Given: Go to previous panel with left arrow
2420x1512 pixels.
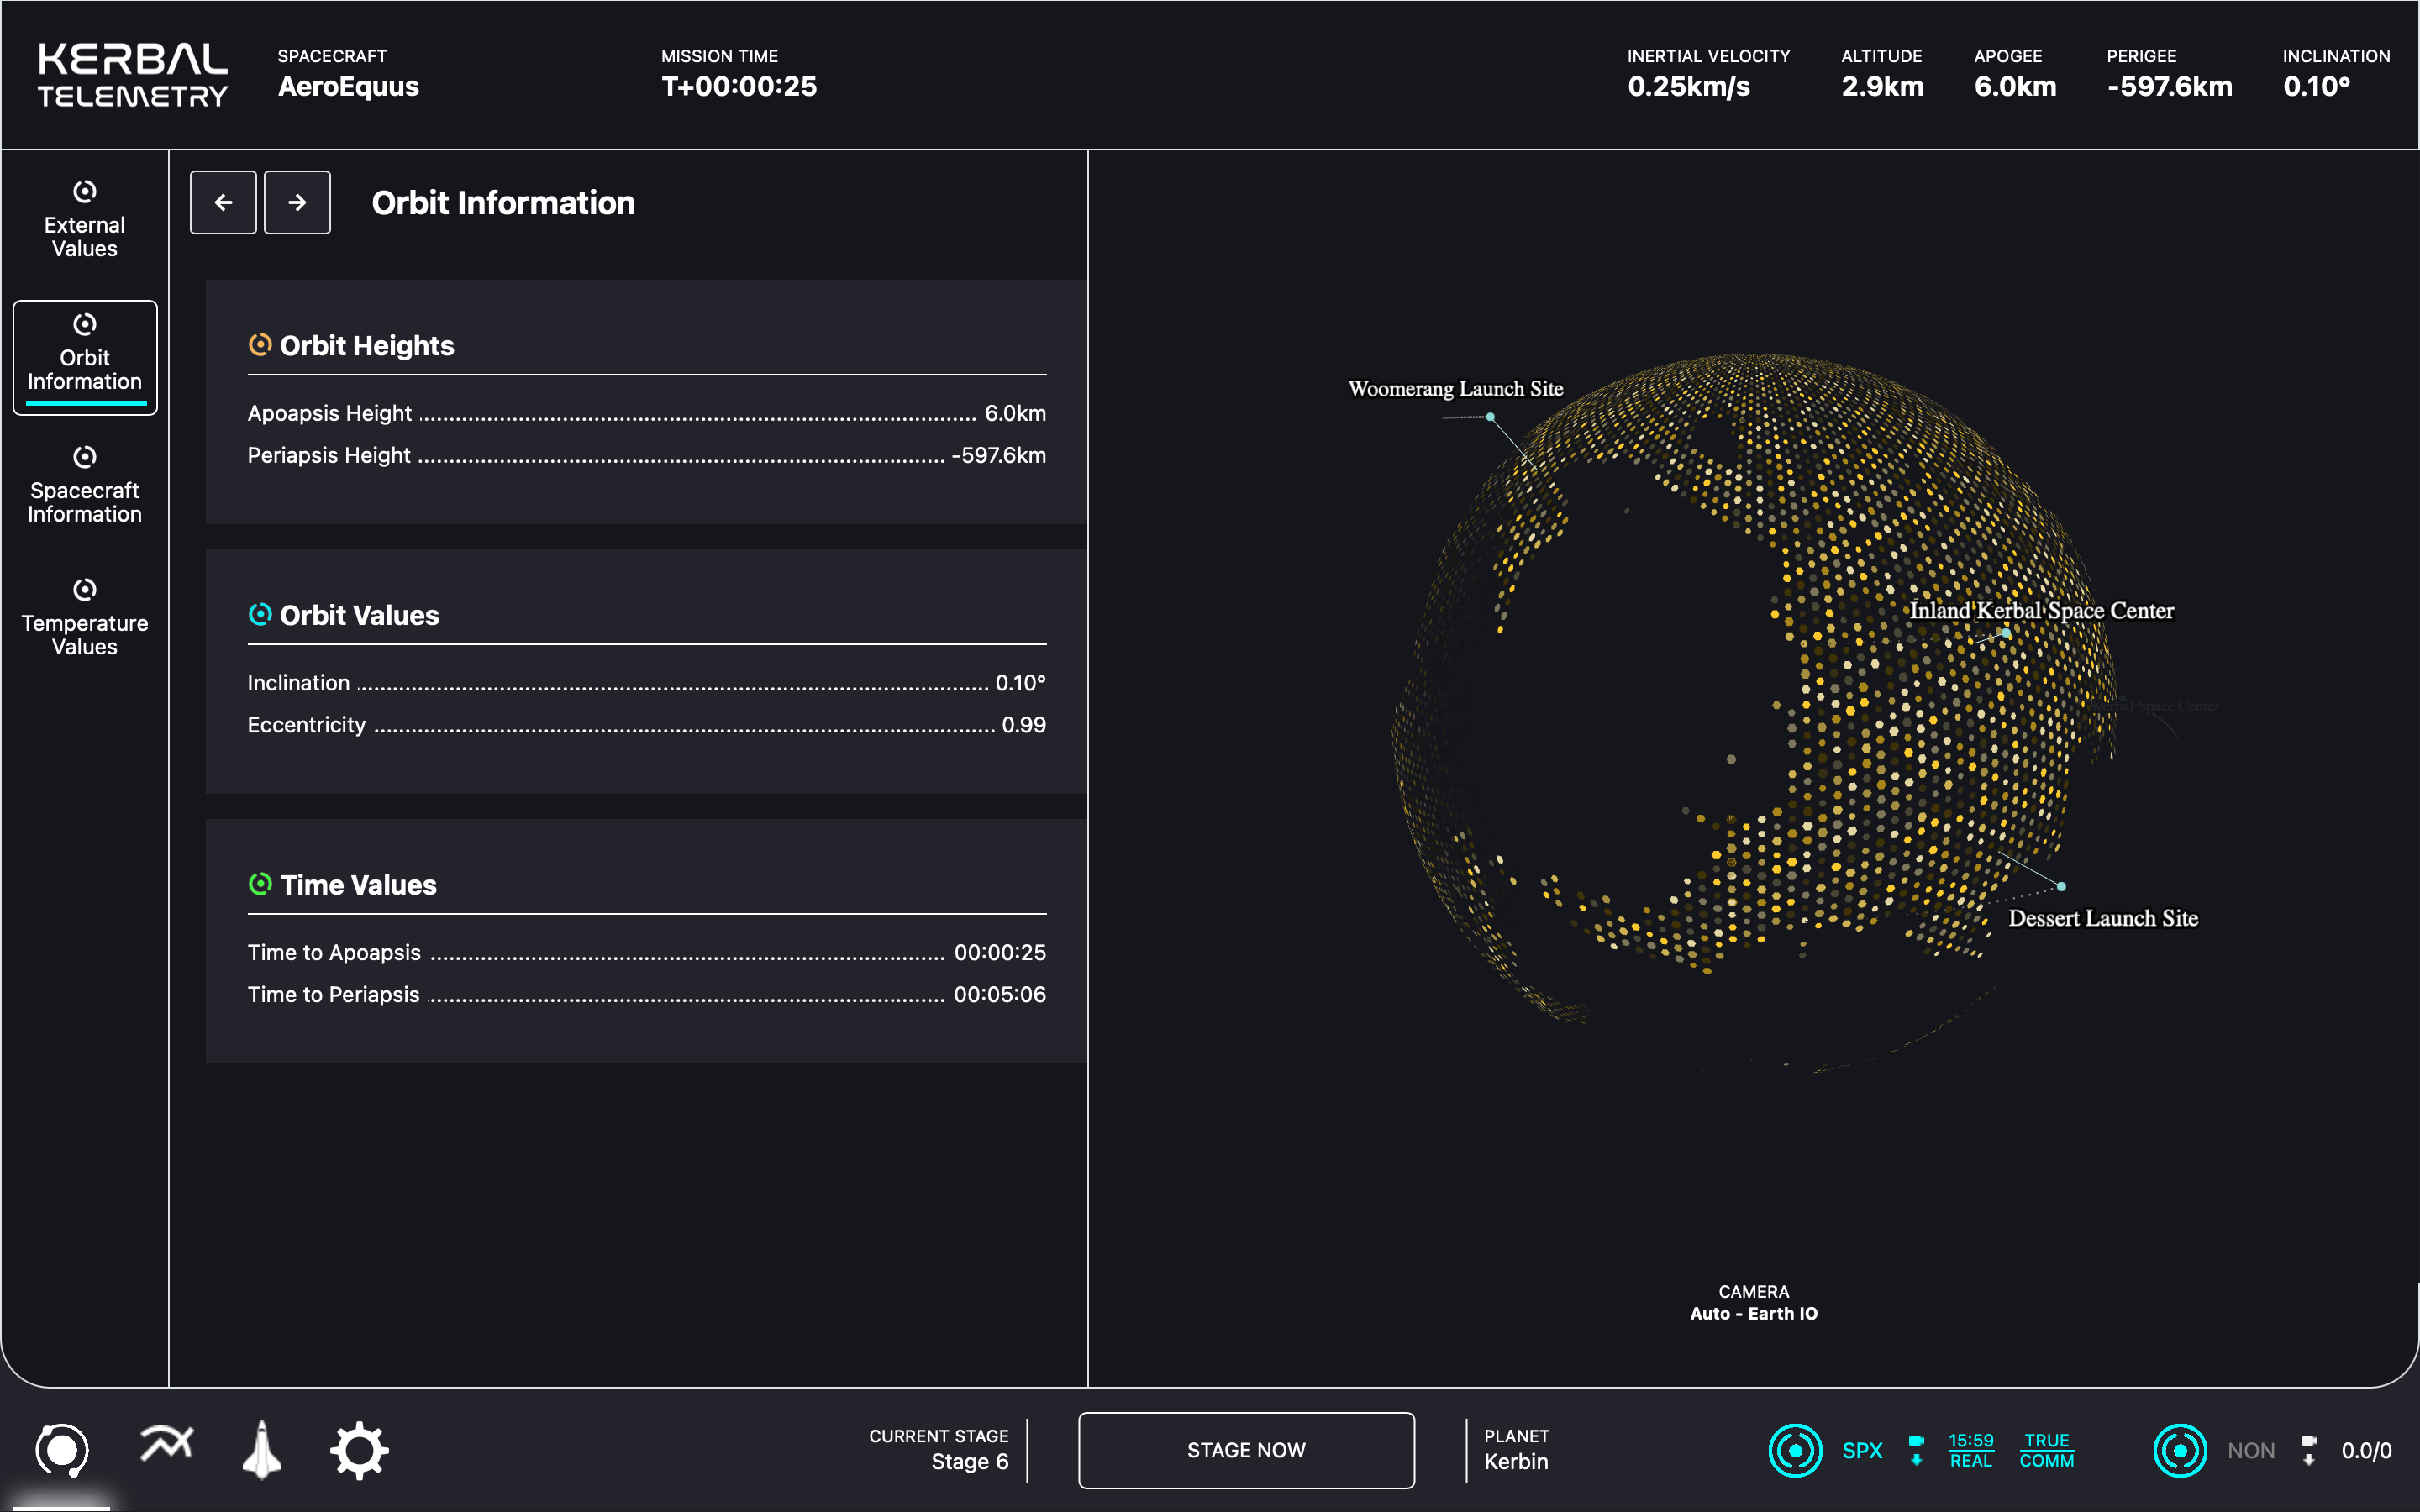Looking at the screenshot, I should (223, 202).
